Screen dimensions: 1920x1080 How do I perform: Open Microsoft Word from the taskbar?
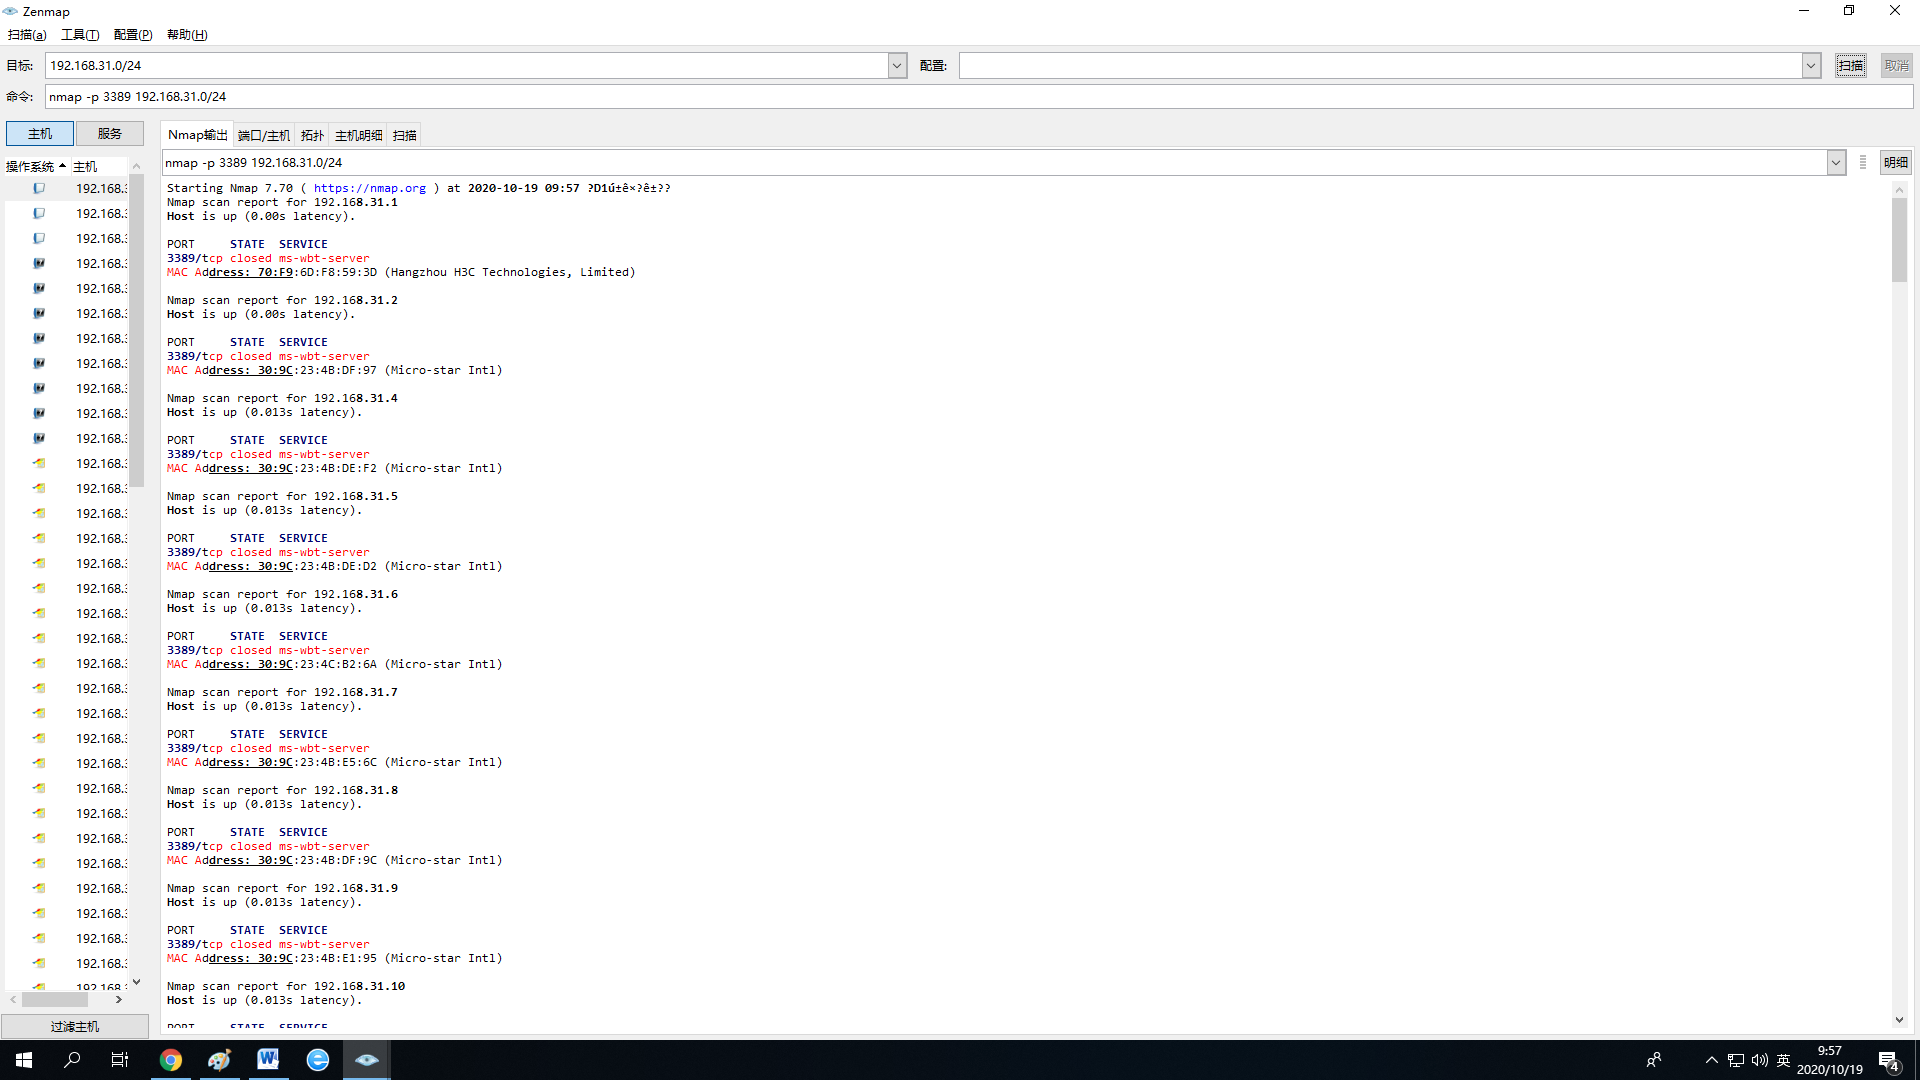click(268, 1060)
